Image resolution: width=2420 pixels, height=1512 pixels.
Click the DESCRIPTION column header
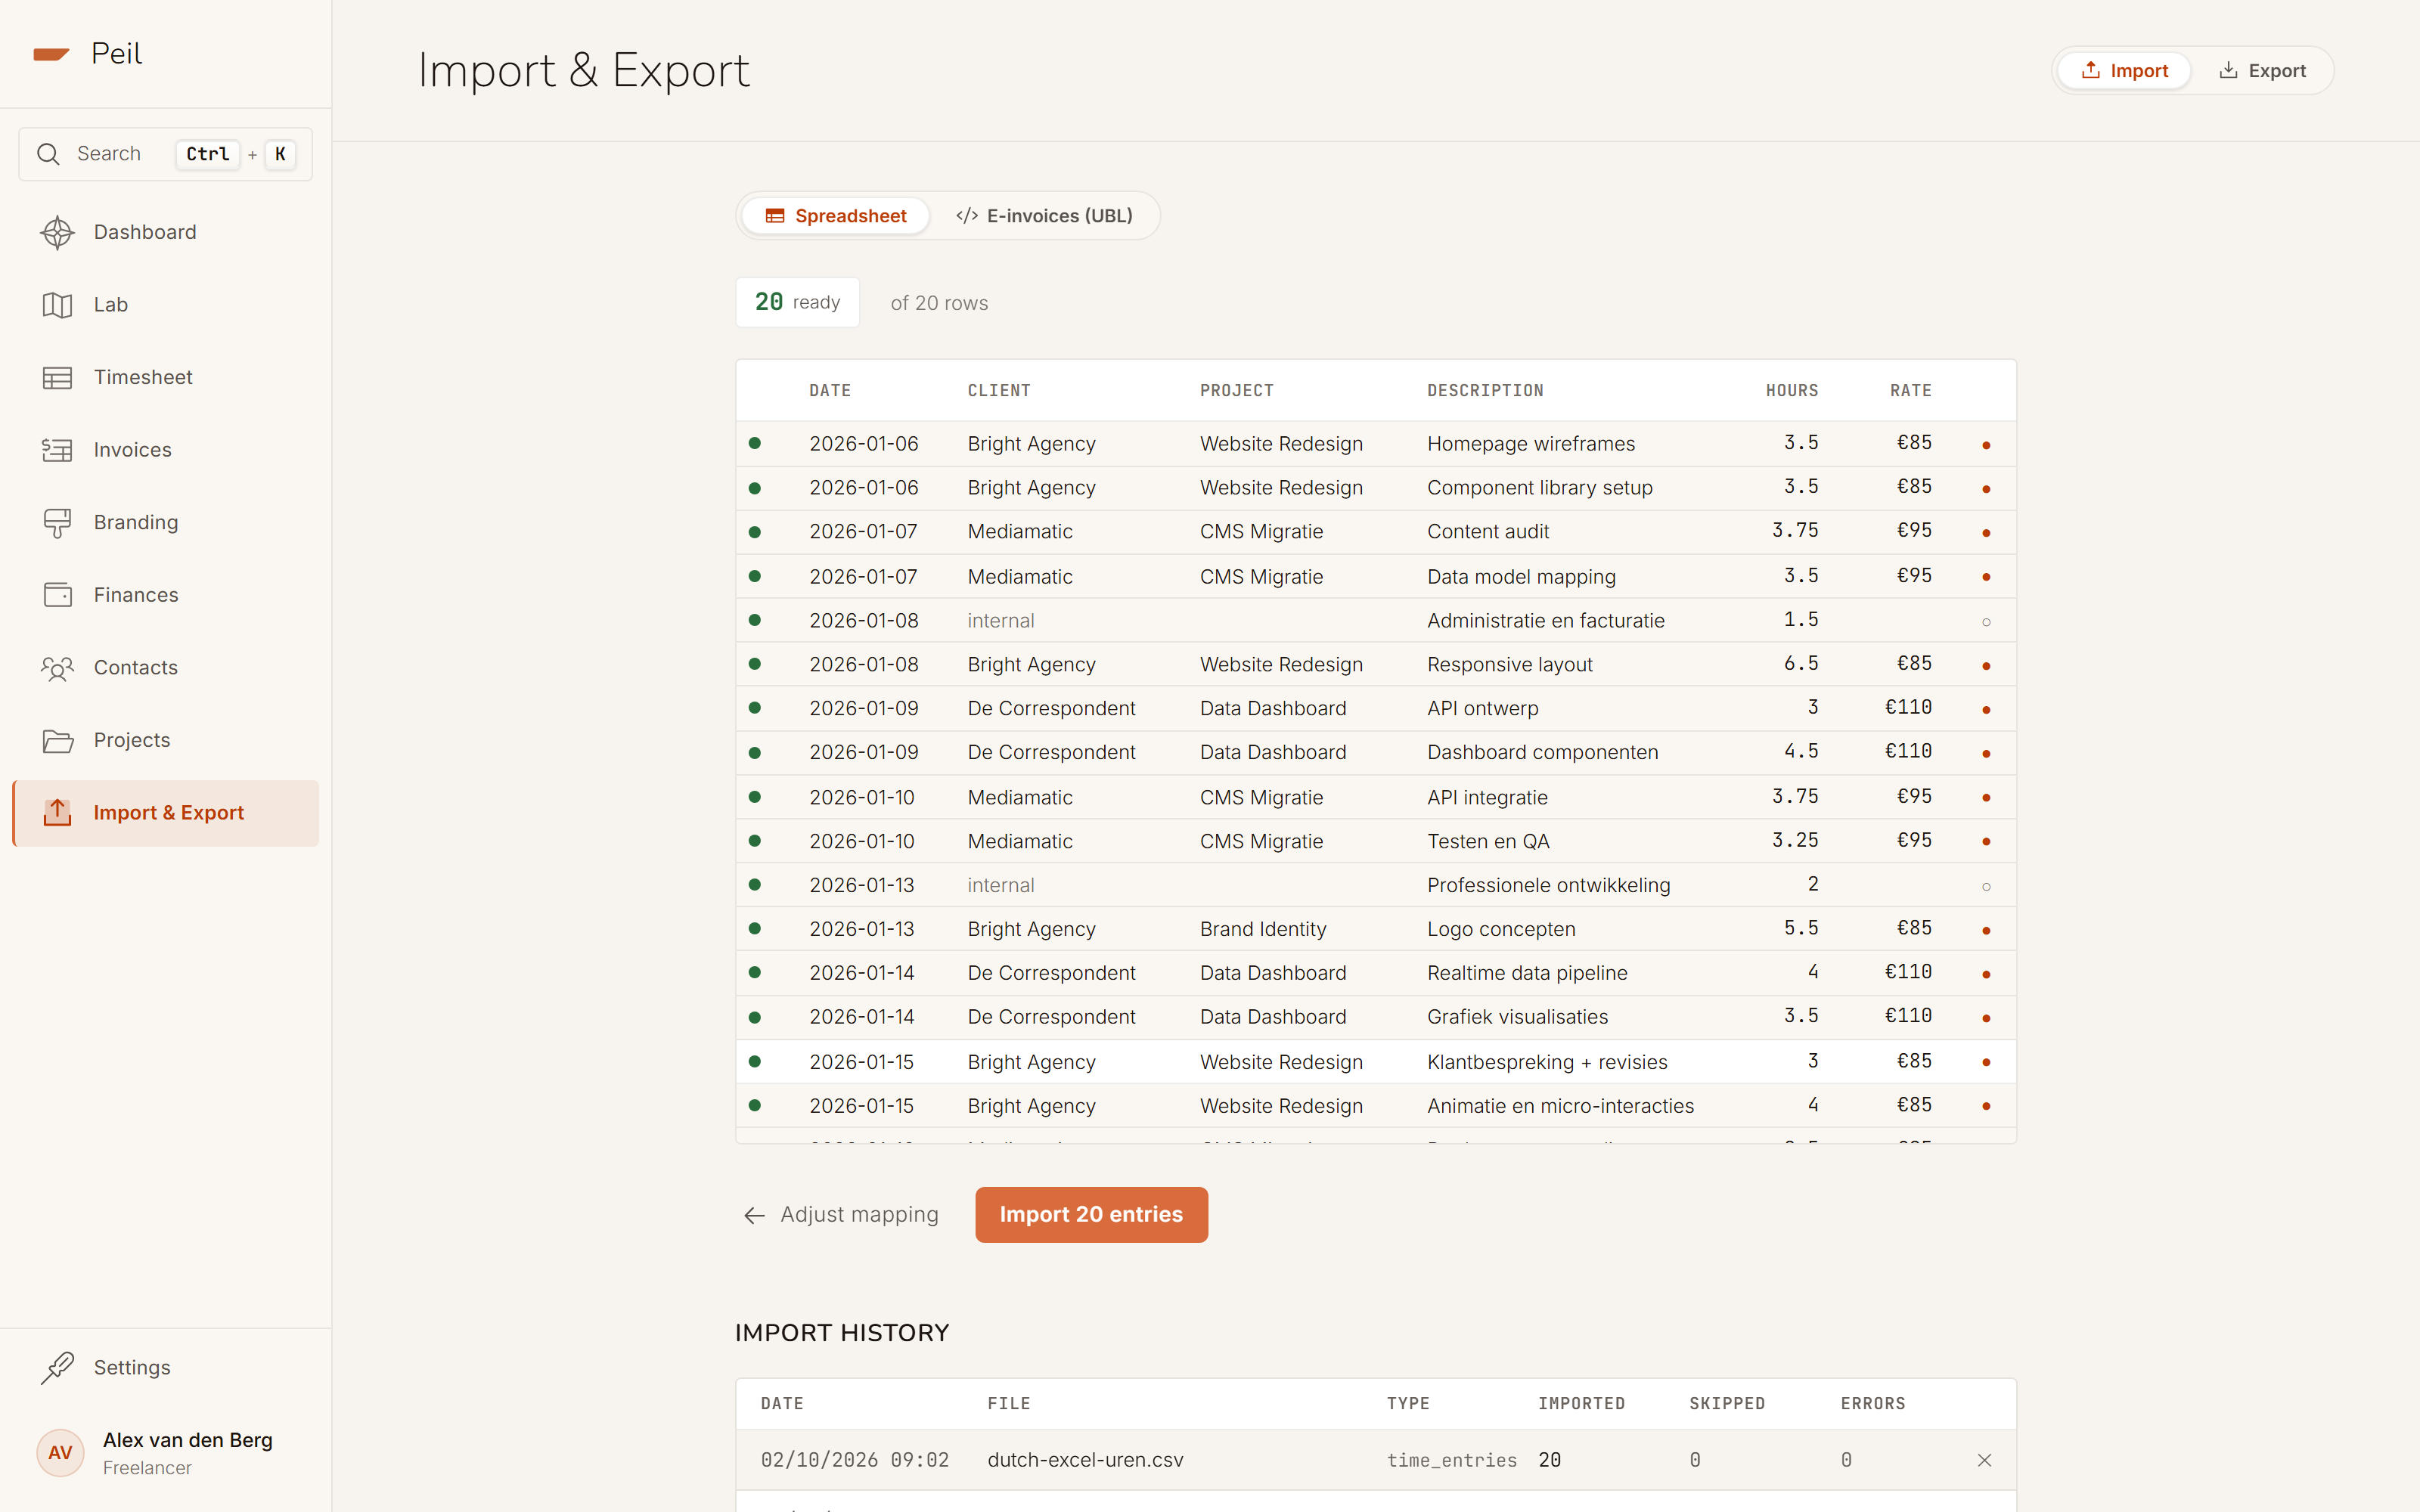point(1485,391)
